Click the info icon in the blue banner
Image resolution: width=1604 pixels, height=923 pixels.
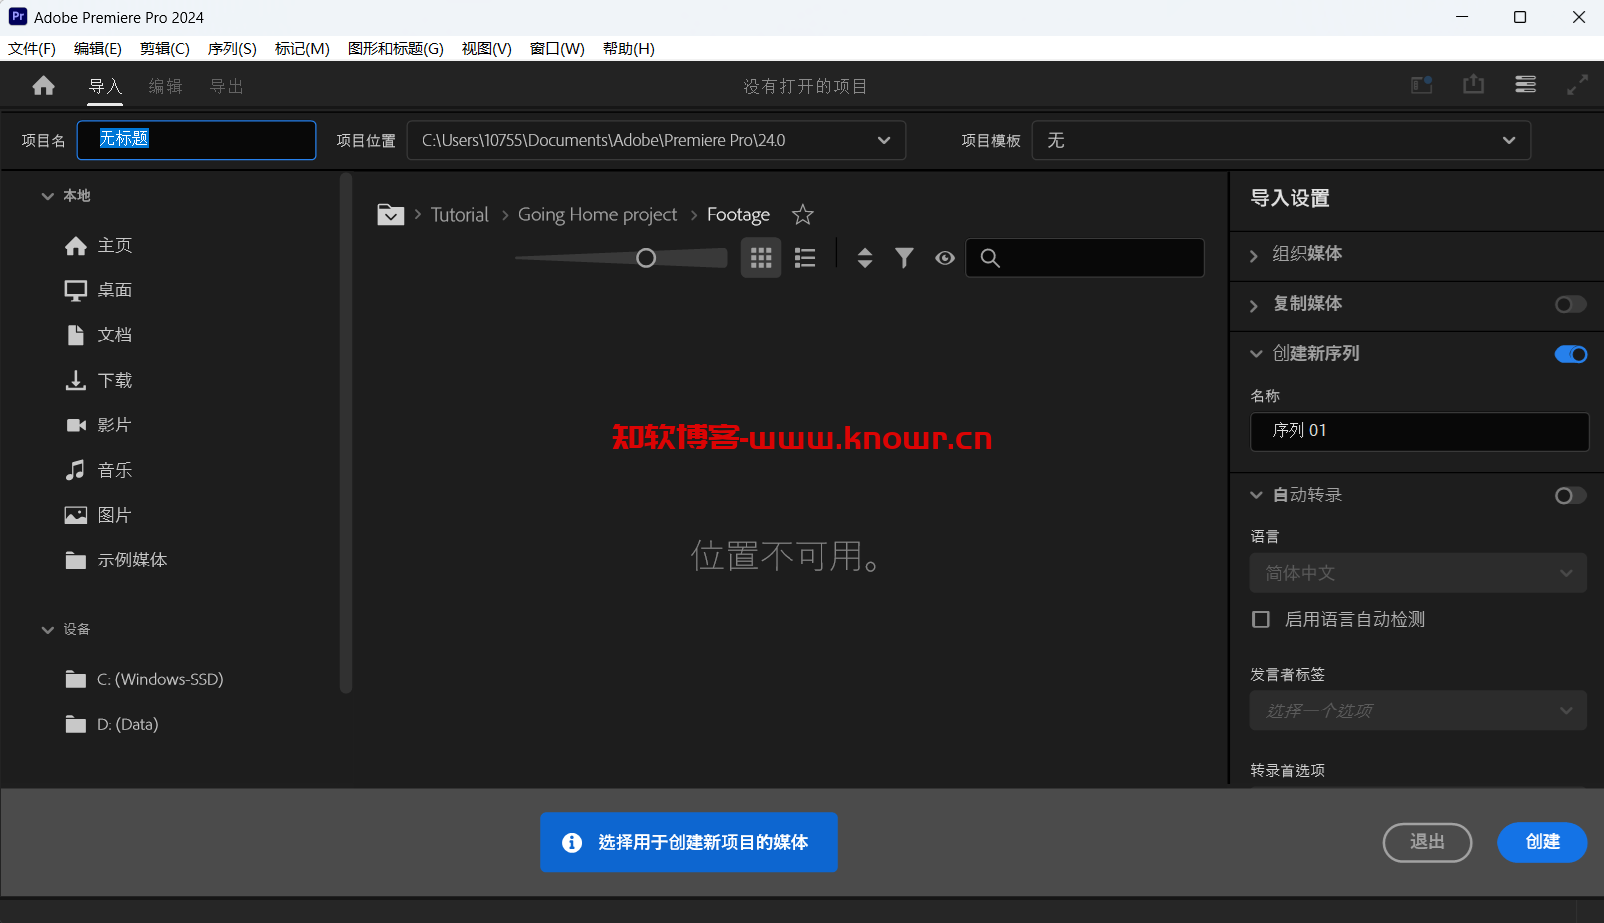point(572,843)
